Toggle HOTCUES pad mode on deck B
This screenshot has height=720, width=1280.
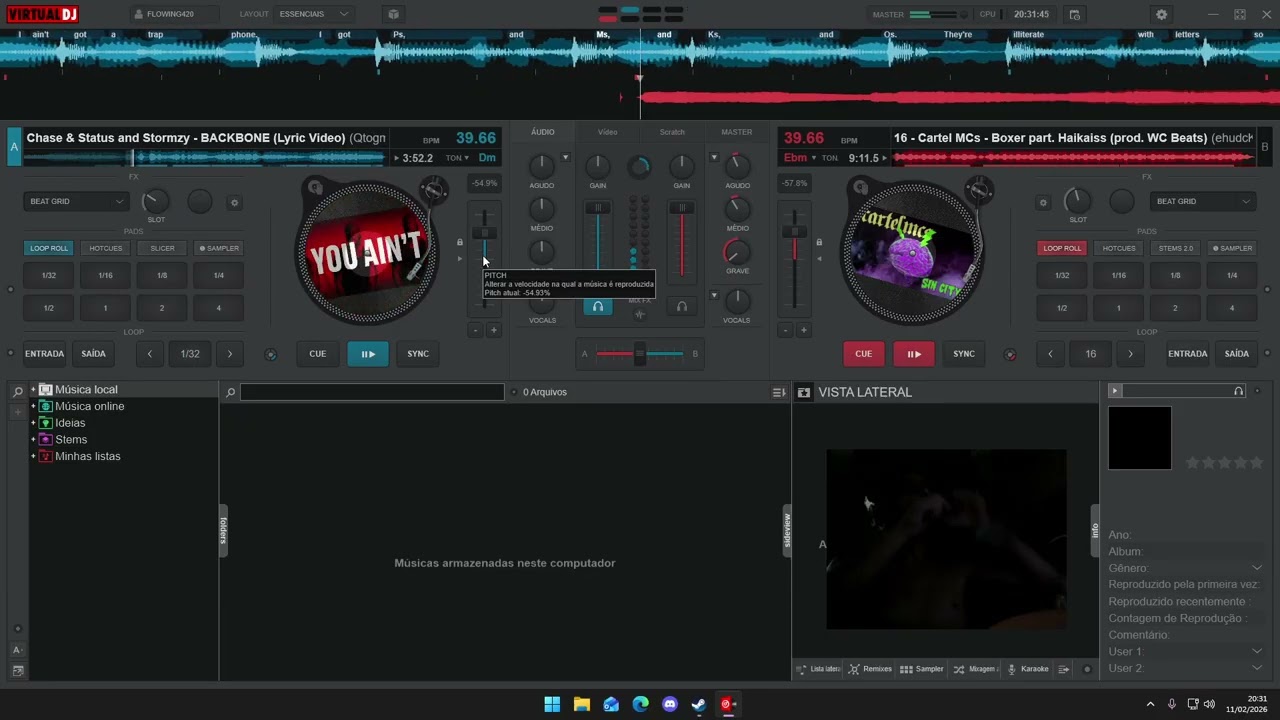tap(1119, 248)
